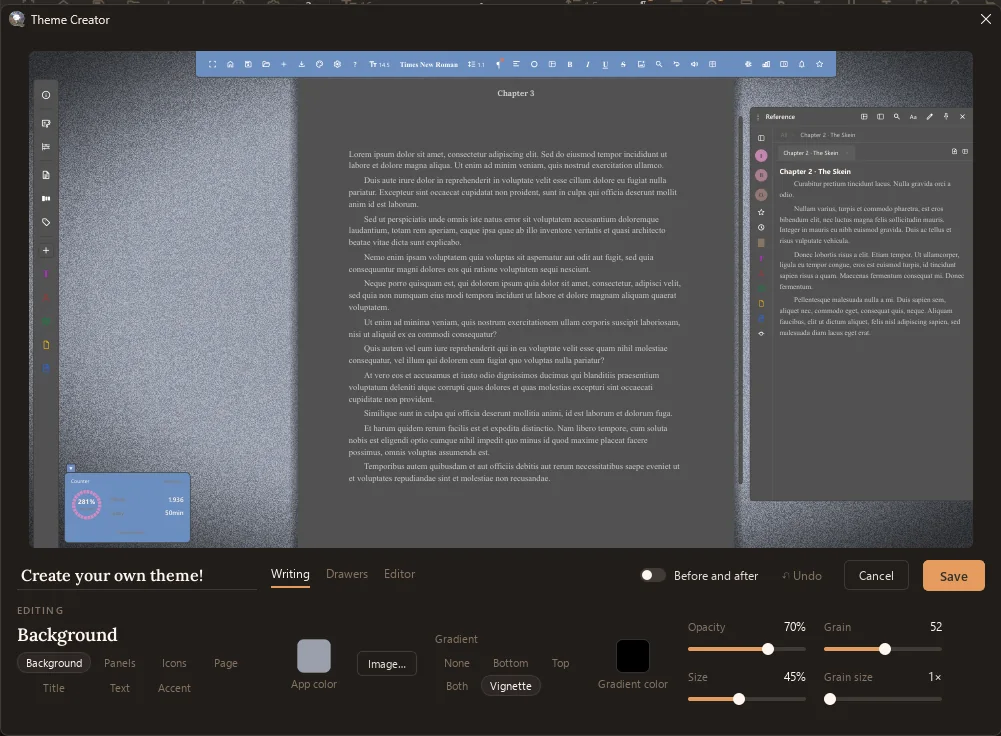1001x736 pixels.
Task: Select the Bottom gradient option
Action: (511, 663)
